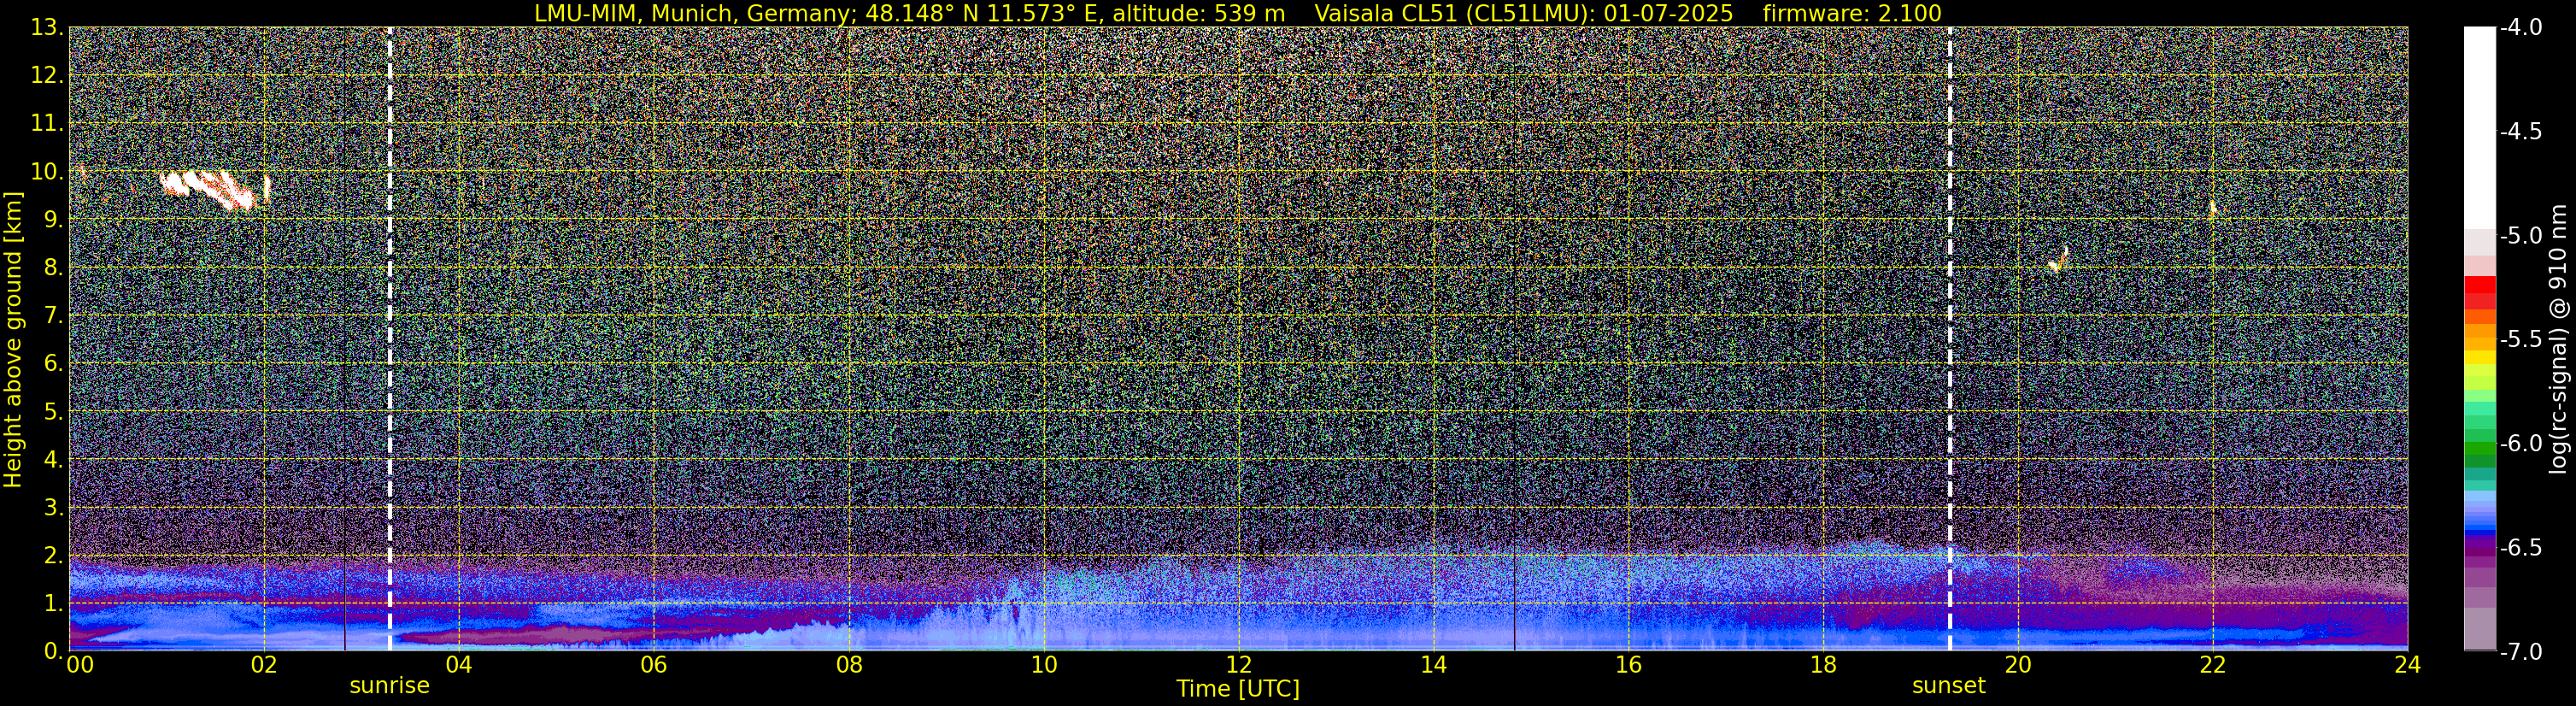Click the time axis tick '18'
Image resolution: width=2576 pixels, height=706 pixels.
(x=1823, y=665)
